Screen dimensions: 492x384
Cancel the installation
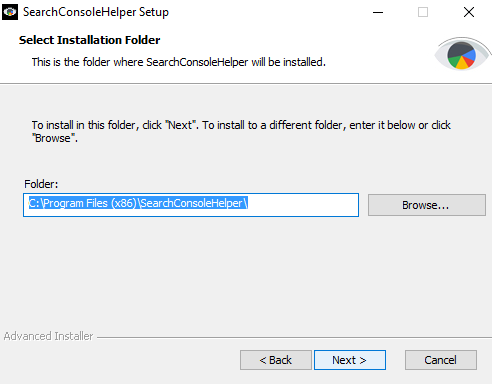point(441,360)
